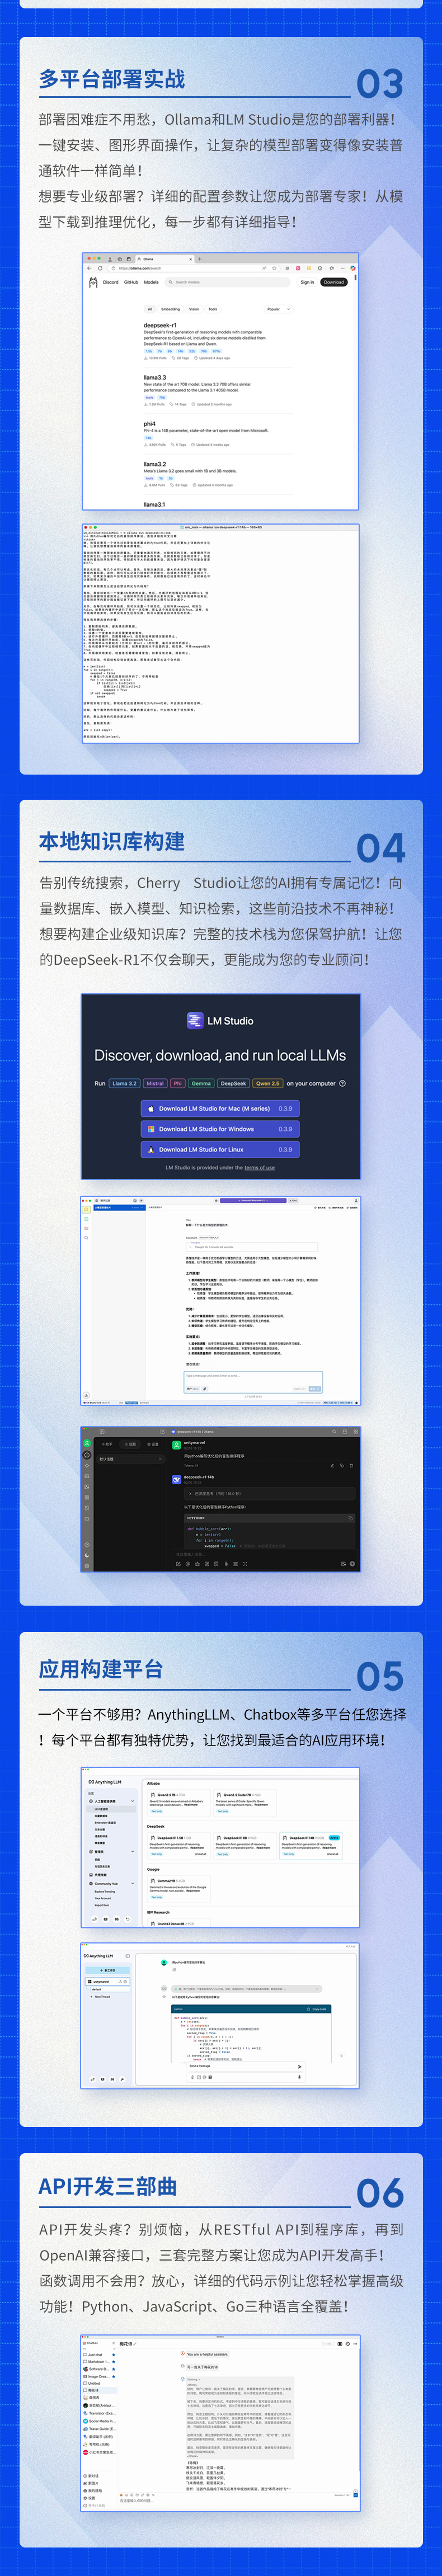The width and height of the screenshot is (442, 2576).
Task: Click the send arrow icon in AnythingLLM chat
Action: click(299, 2066)
